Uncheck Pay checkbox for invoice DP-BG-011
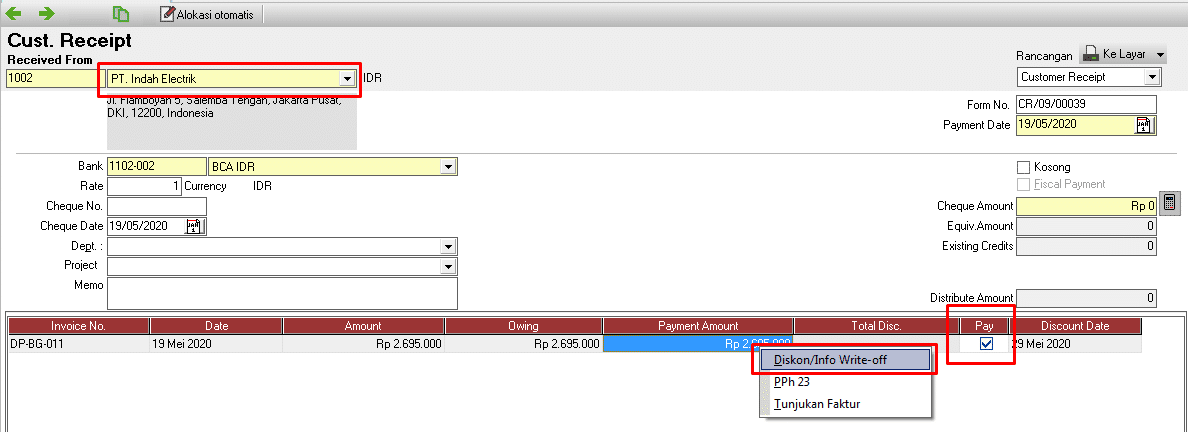 pyautogui.click(x=987, y=344)
